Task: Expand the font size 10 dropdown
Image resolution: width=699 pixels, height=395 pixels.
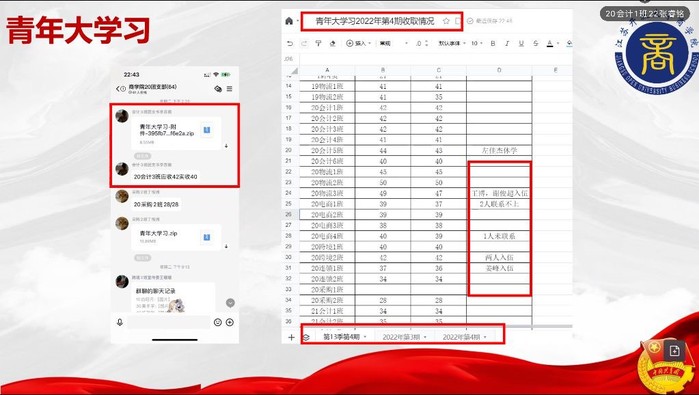Action: pyautogui.click(x=477, y=43)
